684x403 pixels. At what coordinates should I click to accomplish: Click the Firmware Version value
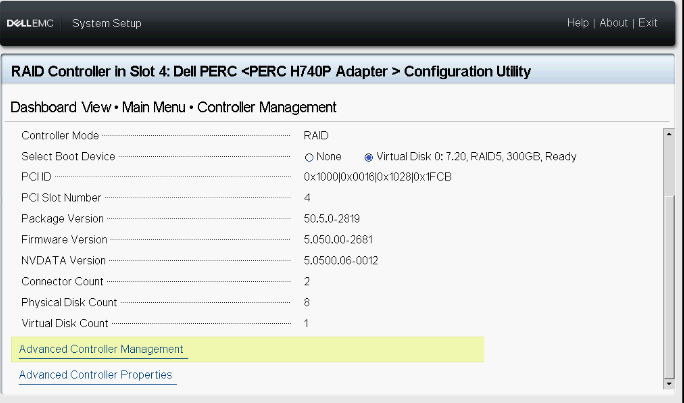341,240
